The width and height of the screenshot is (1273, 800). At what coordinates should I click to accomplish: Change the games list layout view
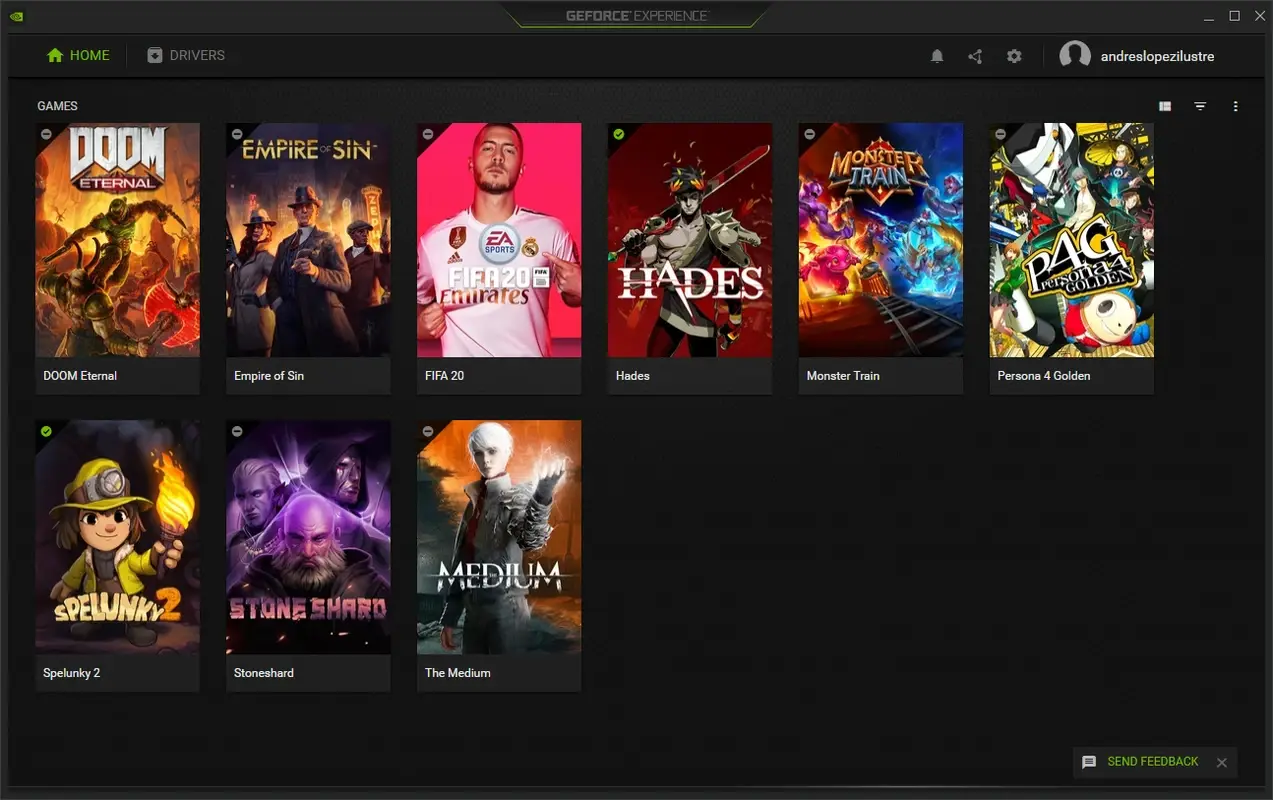tap(1164, 106)
